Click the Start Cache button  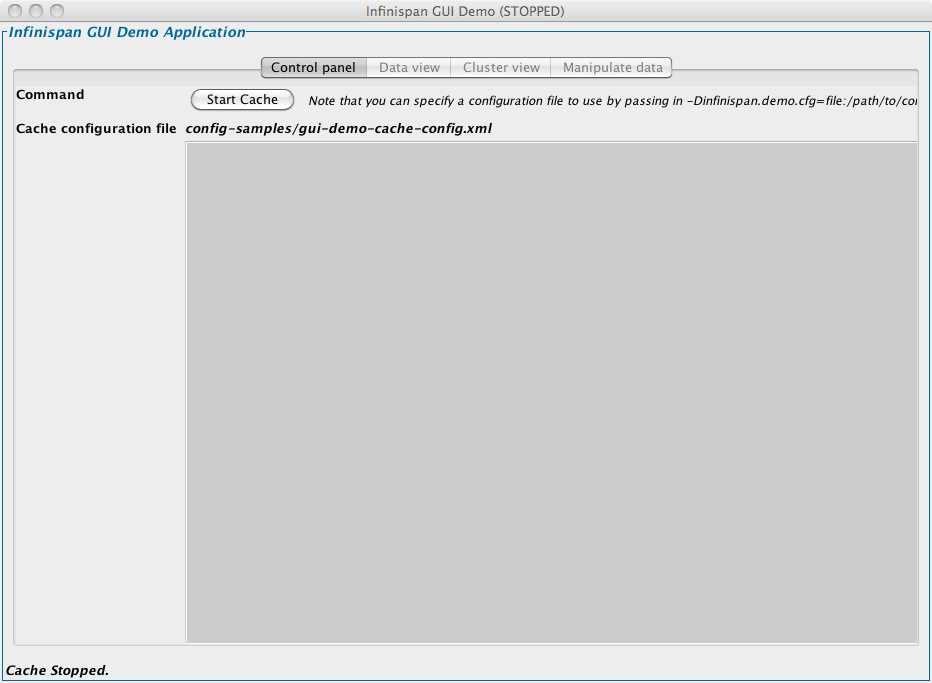tap(242, 100)
